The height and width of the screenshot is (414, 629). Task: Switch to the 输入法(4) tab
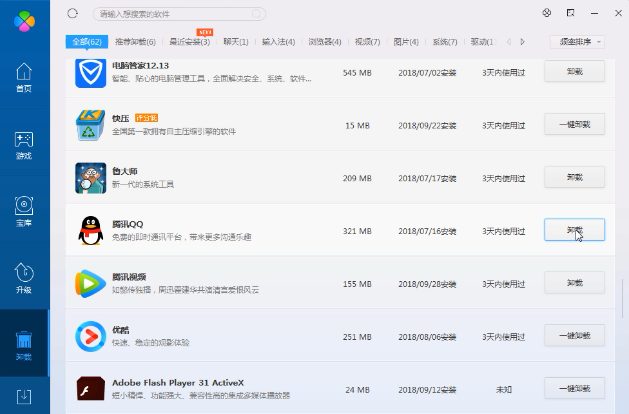click(278, 42)
